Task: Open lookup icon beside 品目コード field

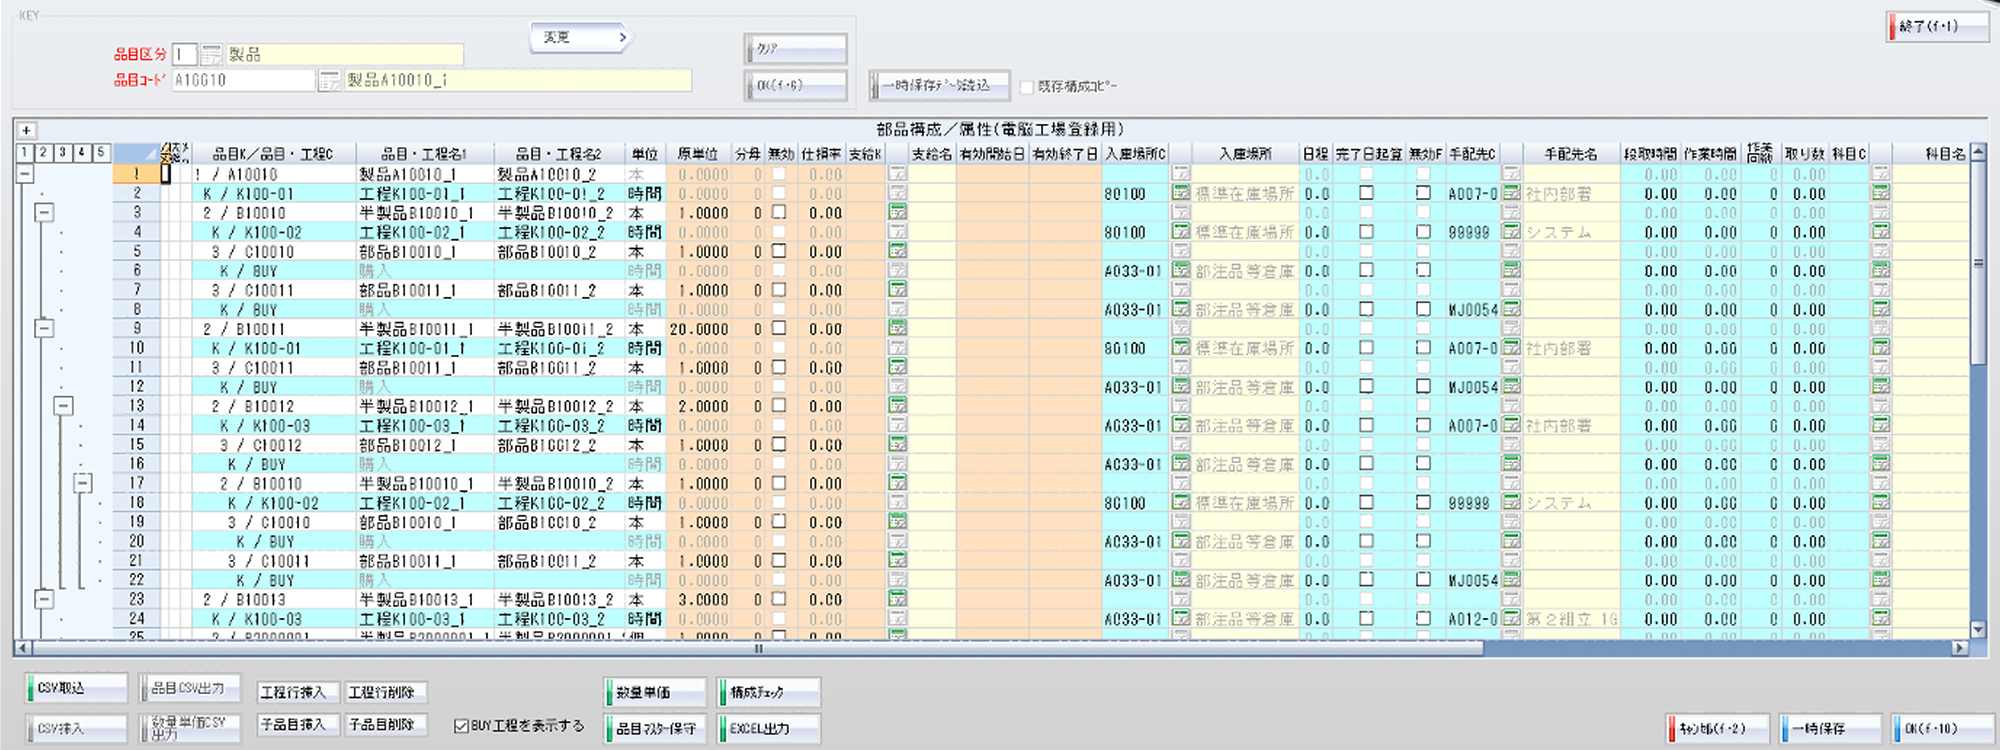Action: coord(329,81)
